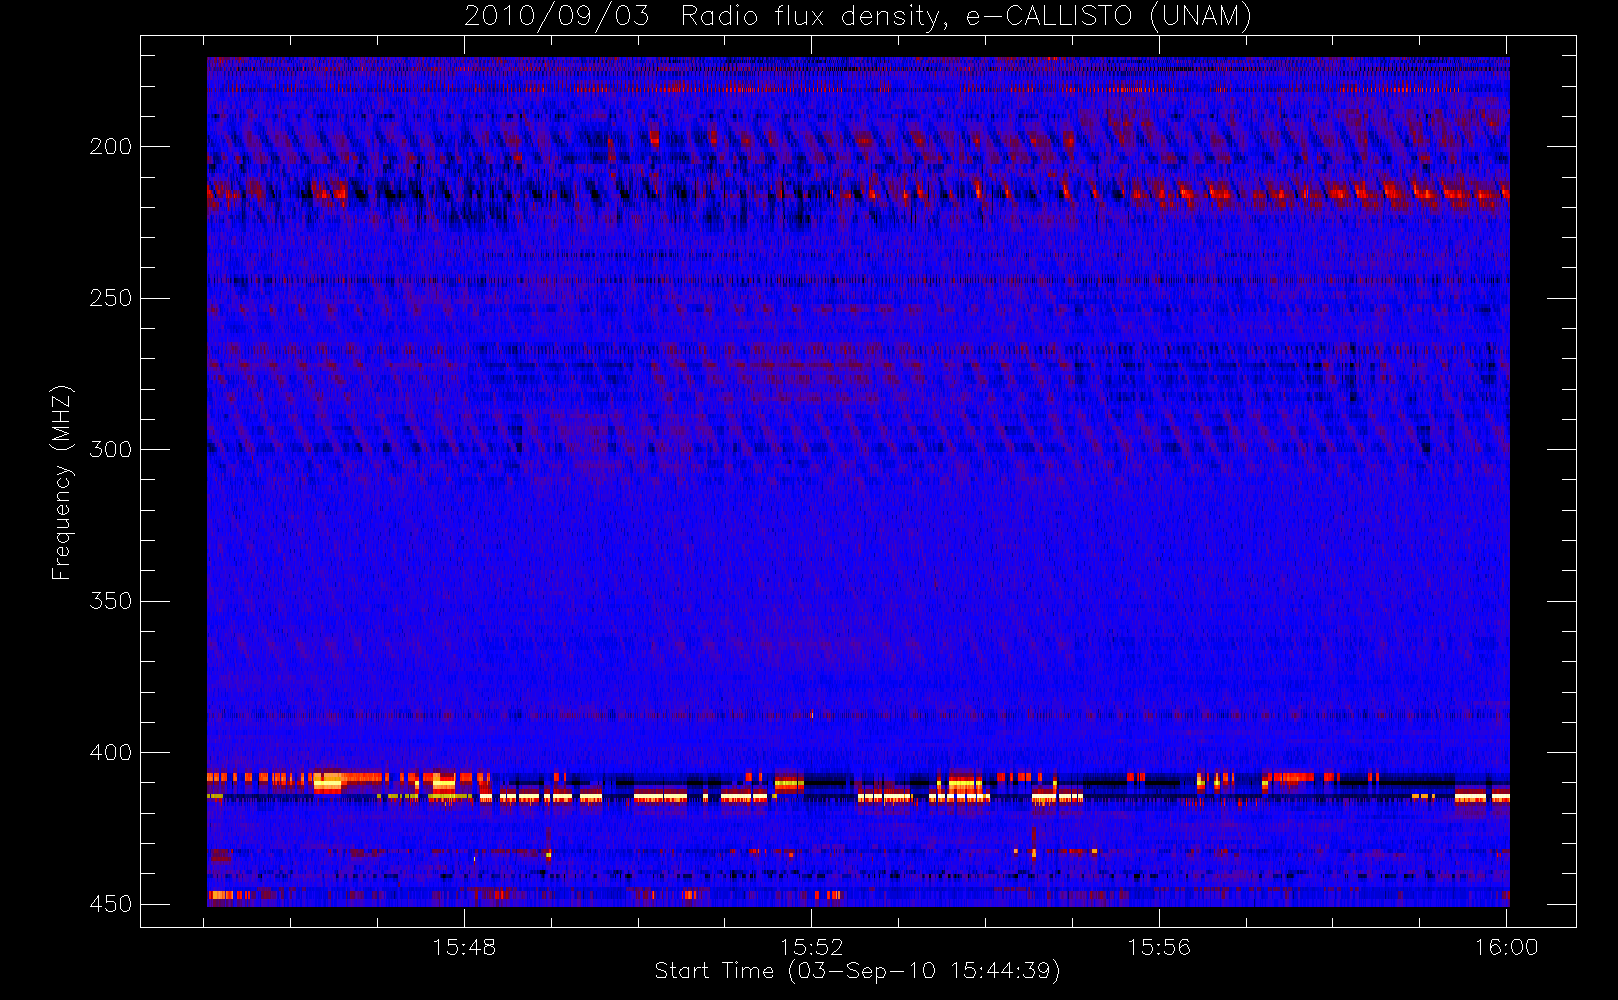Click the plot title '2010/09/03 Radio flux density, e-CALLISTO (UNAM)'

858,16
